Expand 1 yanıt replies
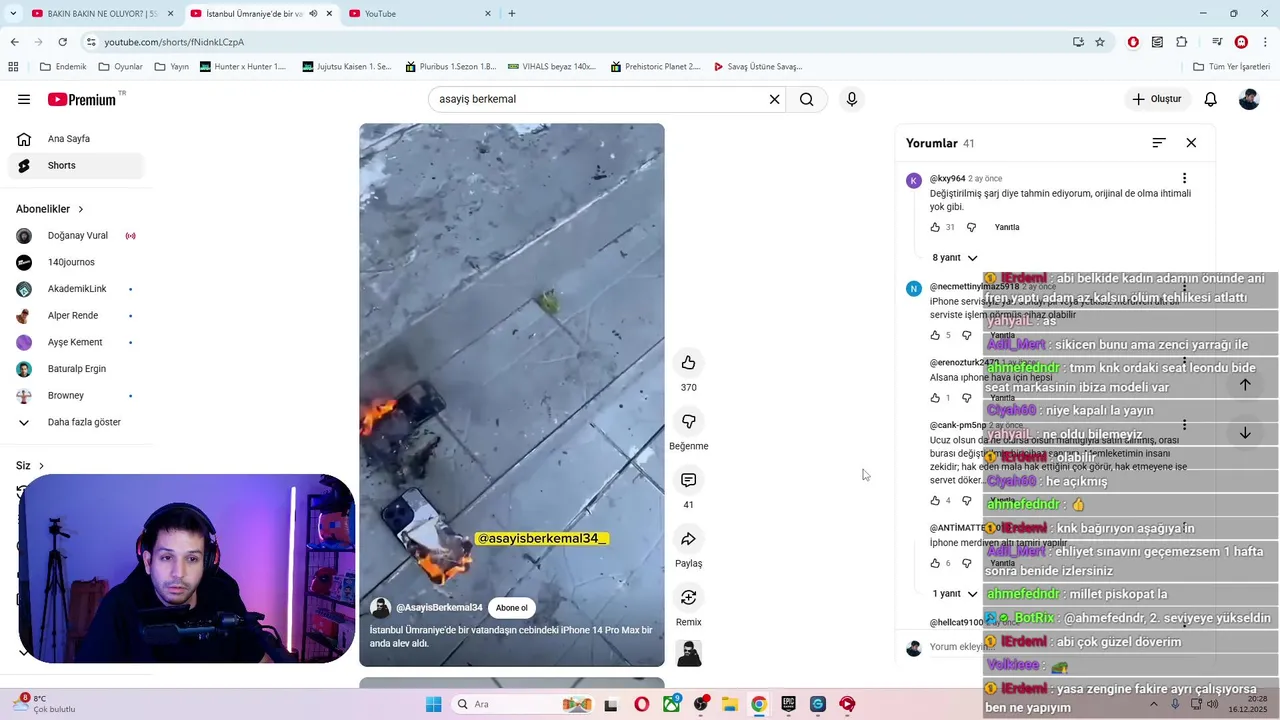 click(955, 594)
